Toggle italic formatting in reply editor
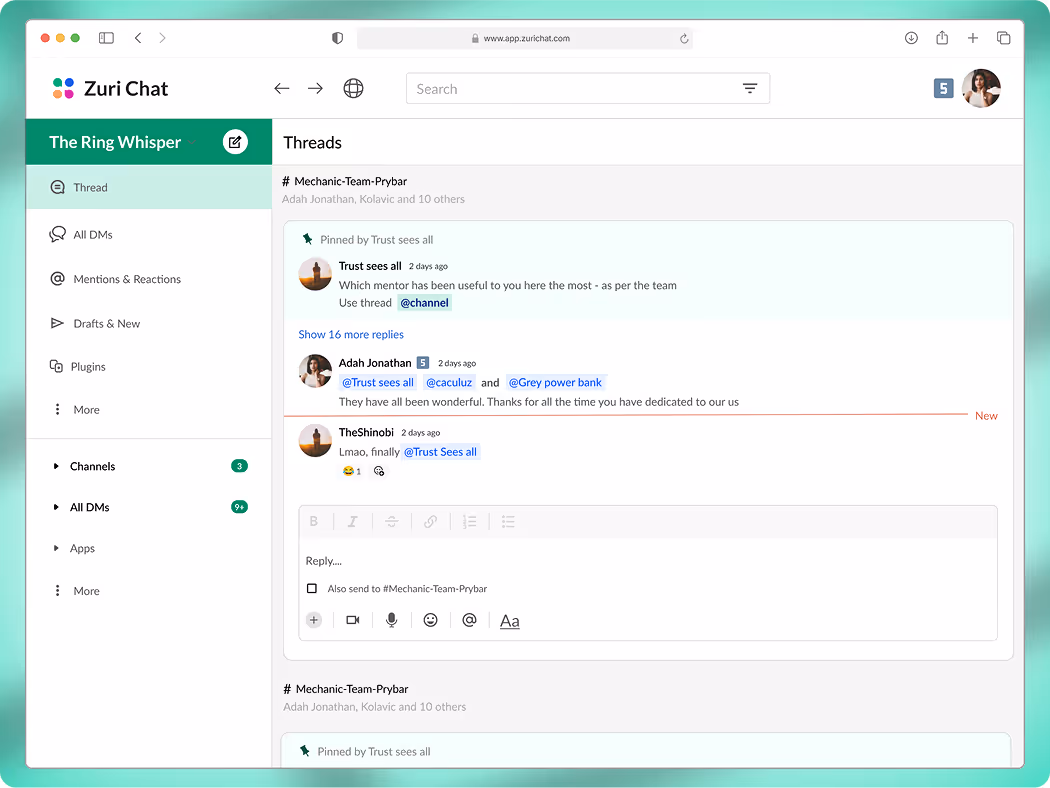Screen dimensions: 1050x788 pyautogui.click(x=352, y=522)
